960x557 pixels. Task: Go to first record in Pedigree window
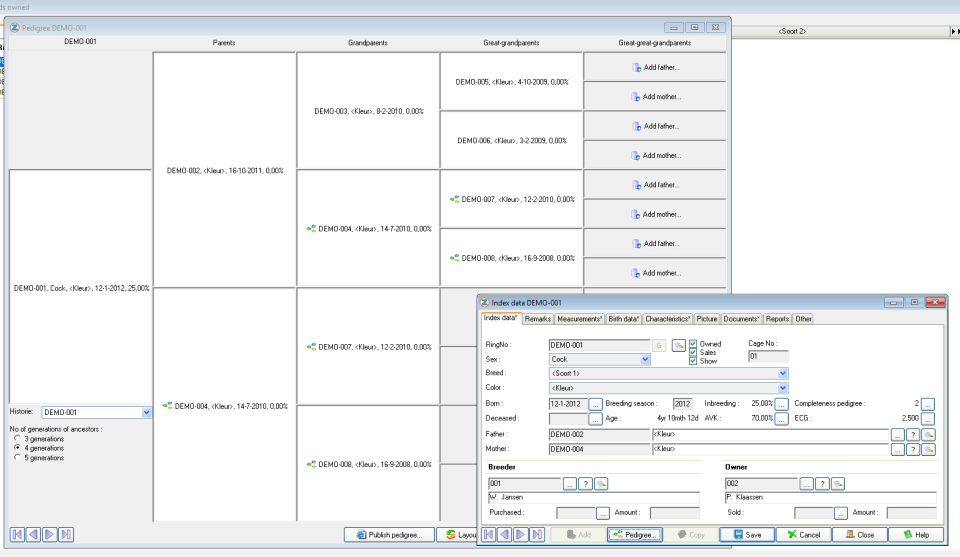[17, 534]
